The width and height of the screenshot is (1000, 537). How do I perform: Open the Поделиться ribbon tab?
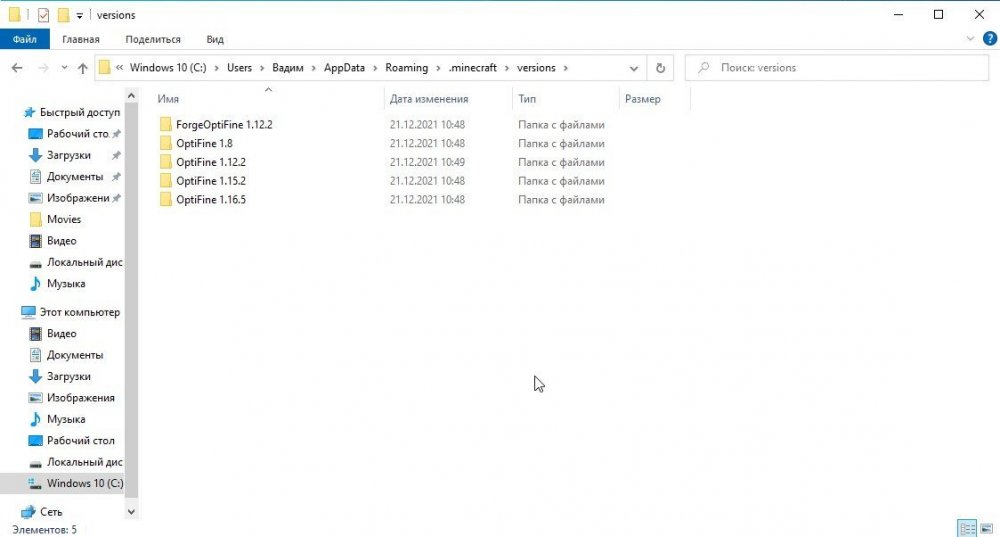(x=152, y=39)
